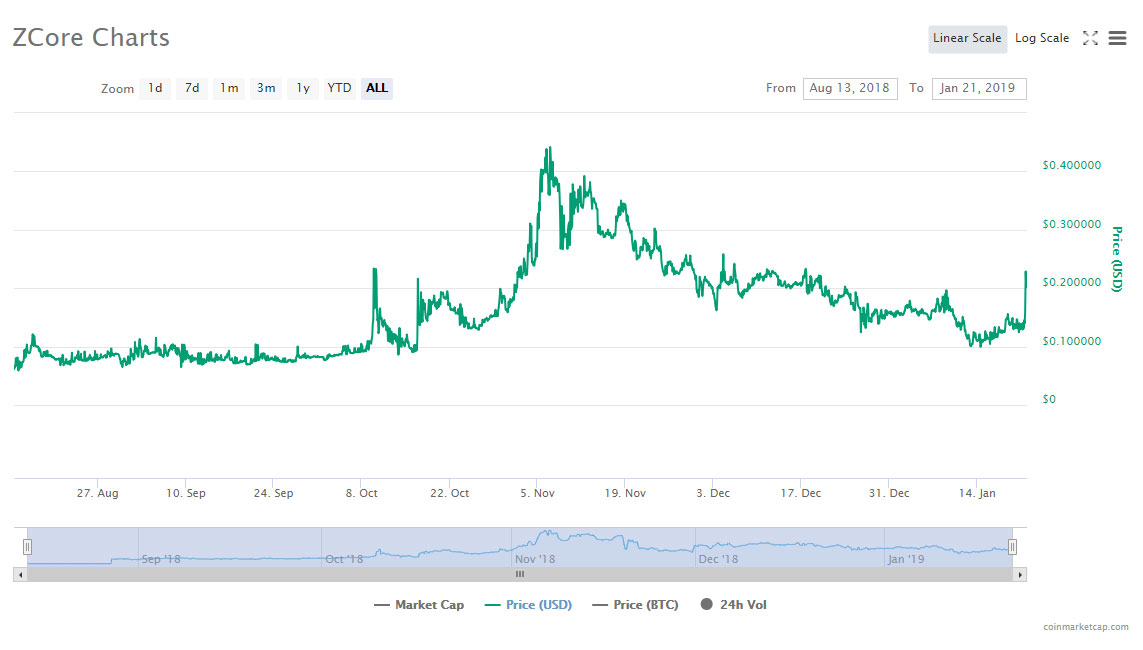
Task: Click the $0 axis label
Action: pos(1049,399)
